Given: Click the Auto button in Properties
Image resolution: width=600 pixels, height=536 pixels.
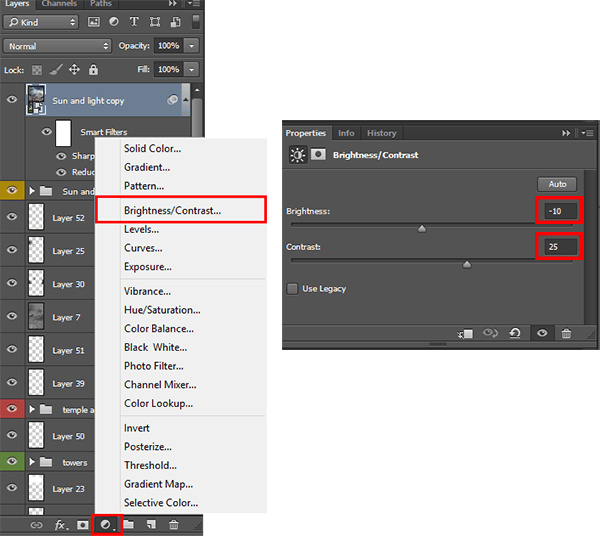Looking at the screenshot, I should 557,184.
